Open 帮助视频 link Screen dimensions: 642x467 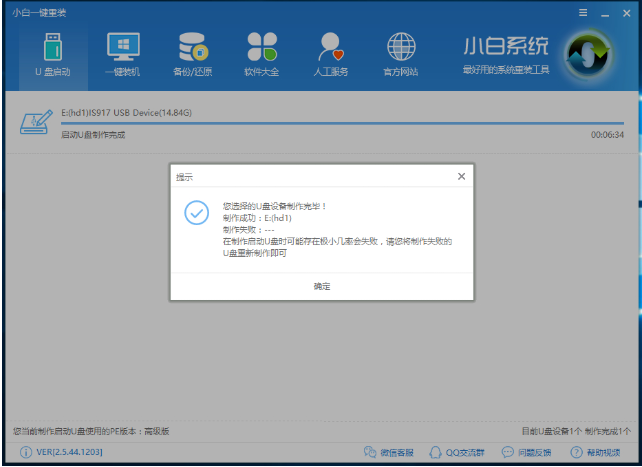pos(595,452)
